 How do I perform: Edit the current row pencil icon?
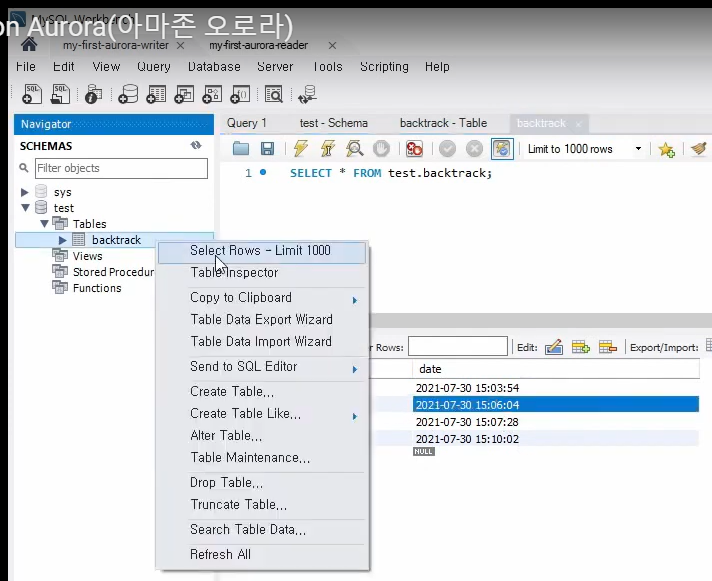554,347
